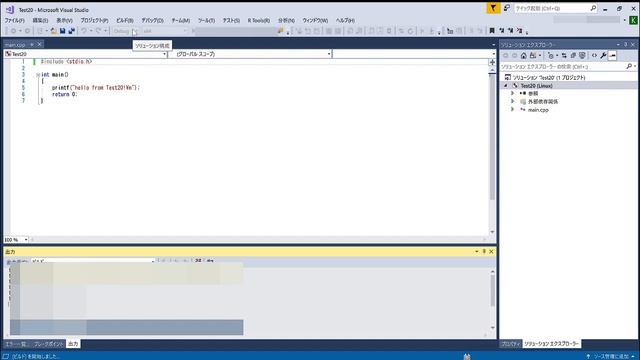Click the #include <stdio.h> line
Viewport: 640px width, 360px height.
(x=66, y=62)
